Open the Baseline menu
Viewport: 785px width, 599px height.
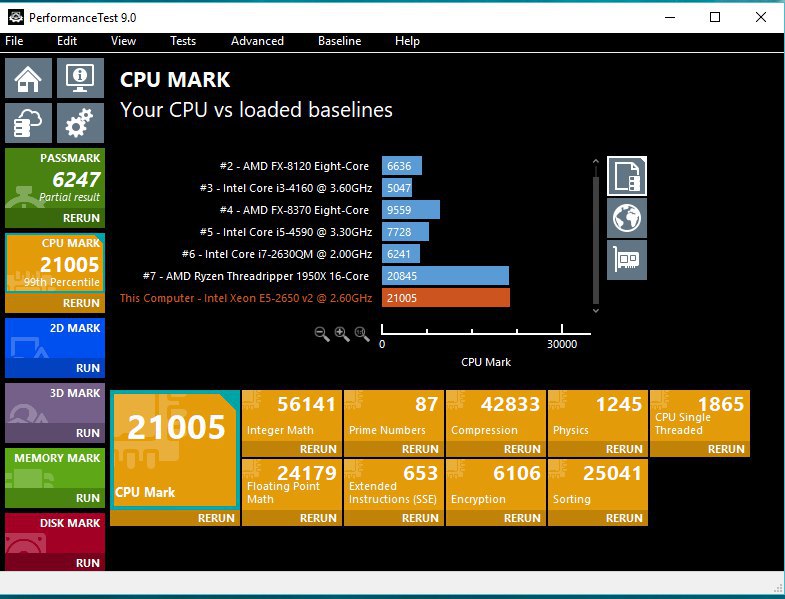pos(339,41)
